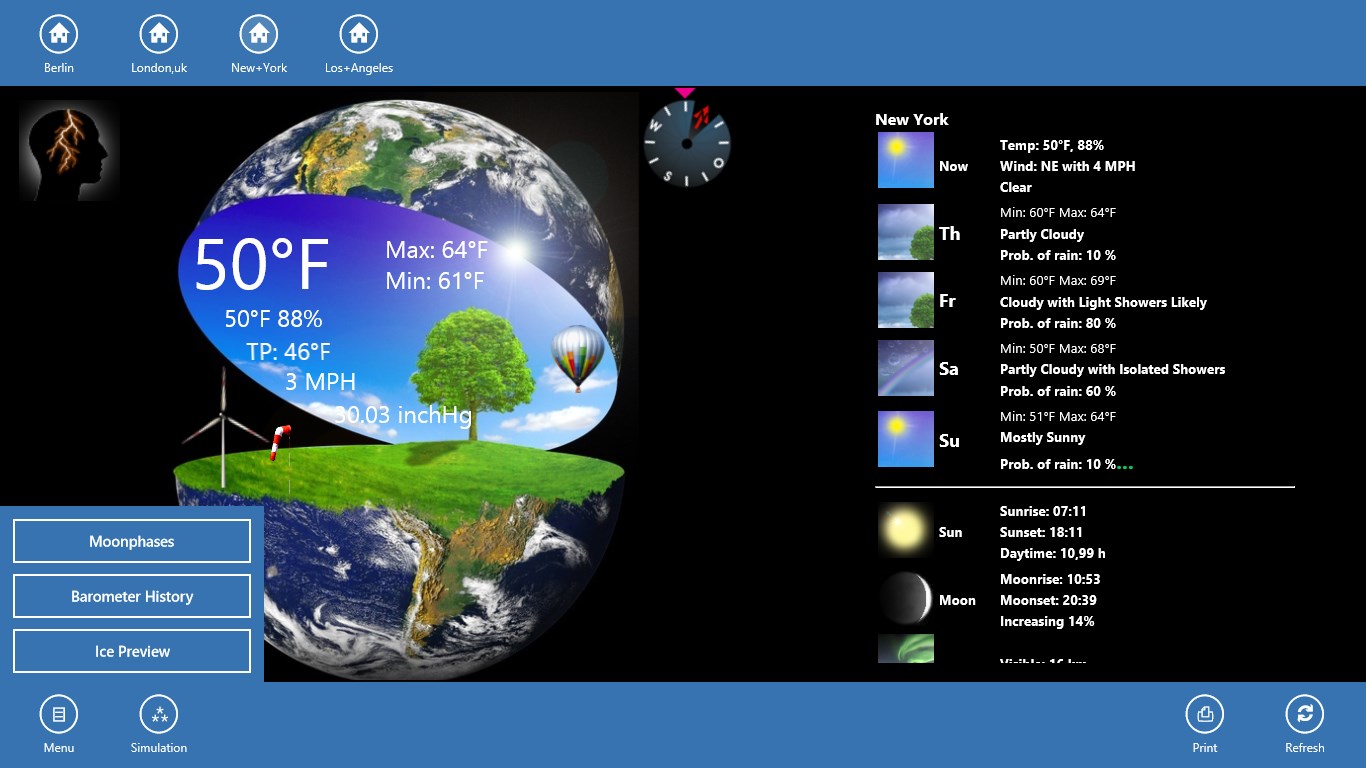Select the Now current conditions thumbnail
This screenshot has width=1366, height=768.
click(x=905, y=160)
